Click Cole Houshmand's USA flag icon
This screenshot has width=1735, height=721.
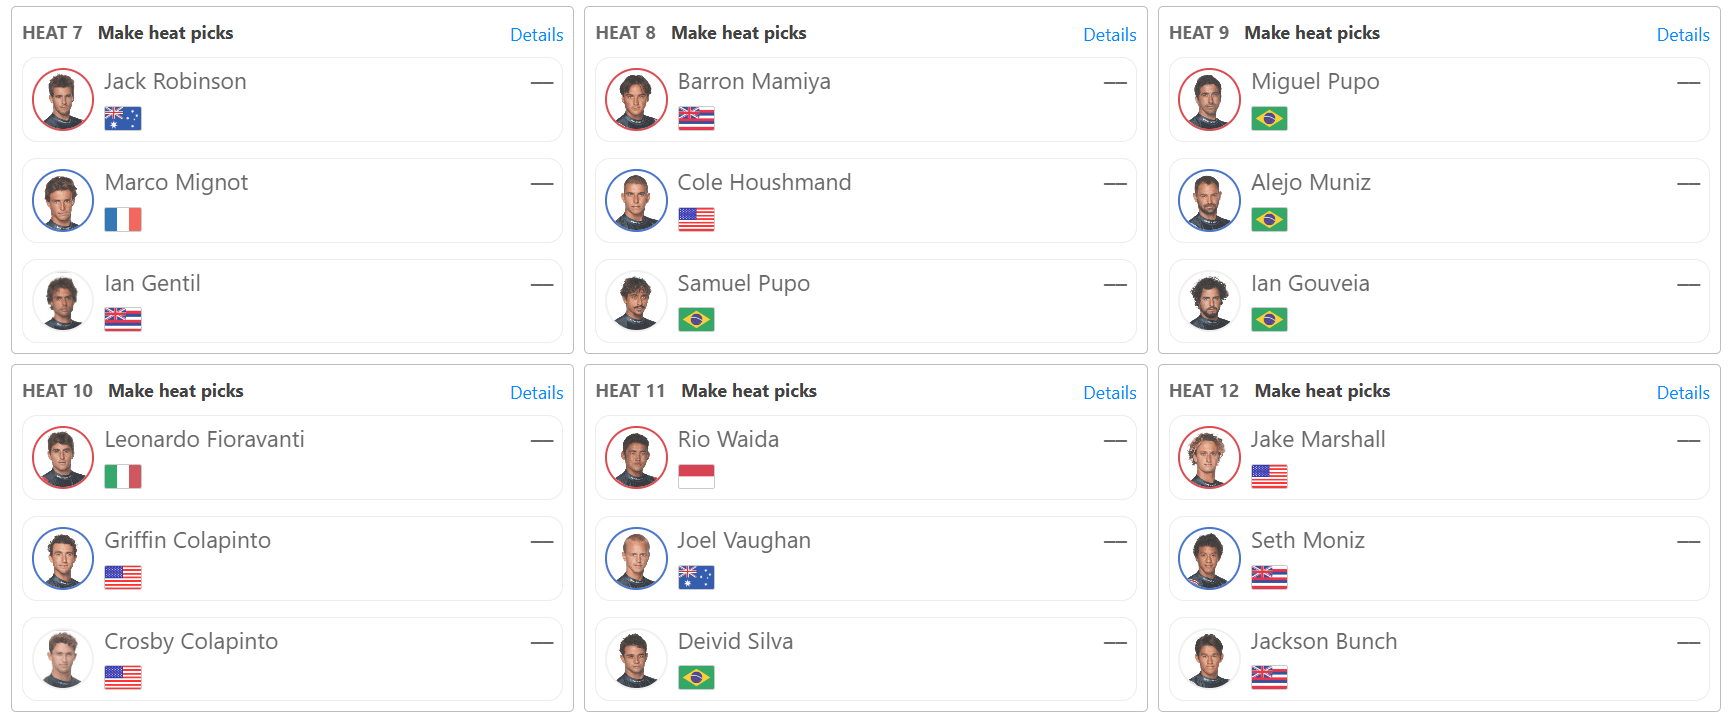click(x=696, y=220)
